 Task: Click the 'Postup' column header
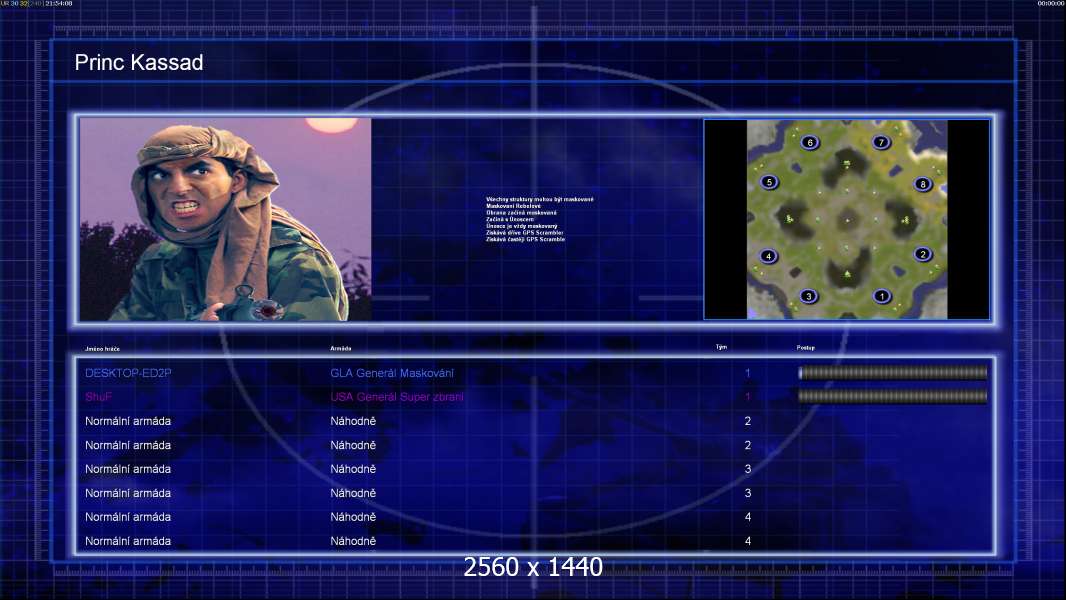806,348
